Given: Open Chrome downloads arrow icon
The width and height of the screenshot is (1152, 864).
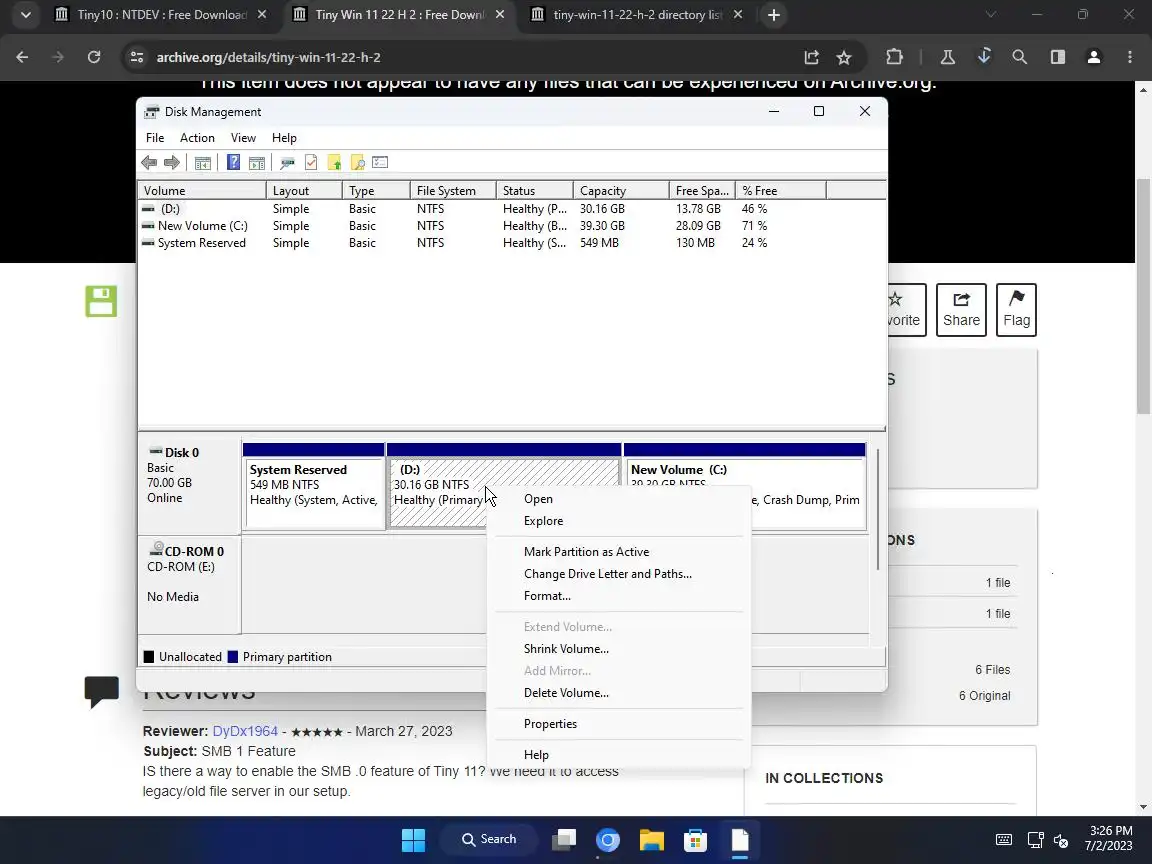Looking at the screenshot, I should click(984, 57).
